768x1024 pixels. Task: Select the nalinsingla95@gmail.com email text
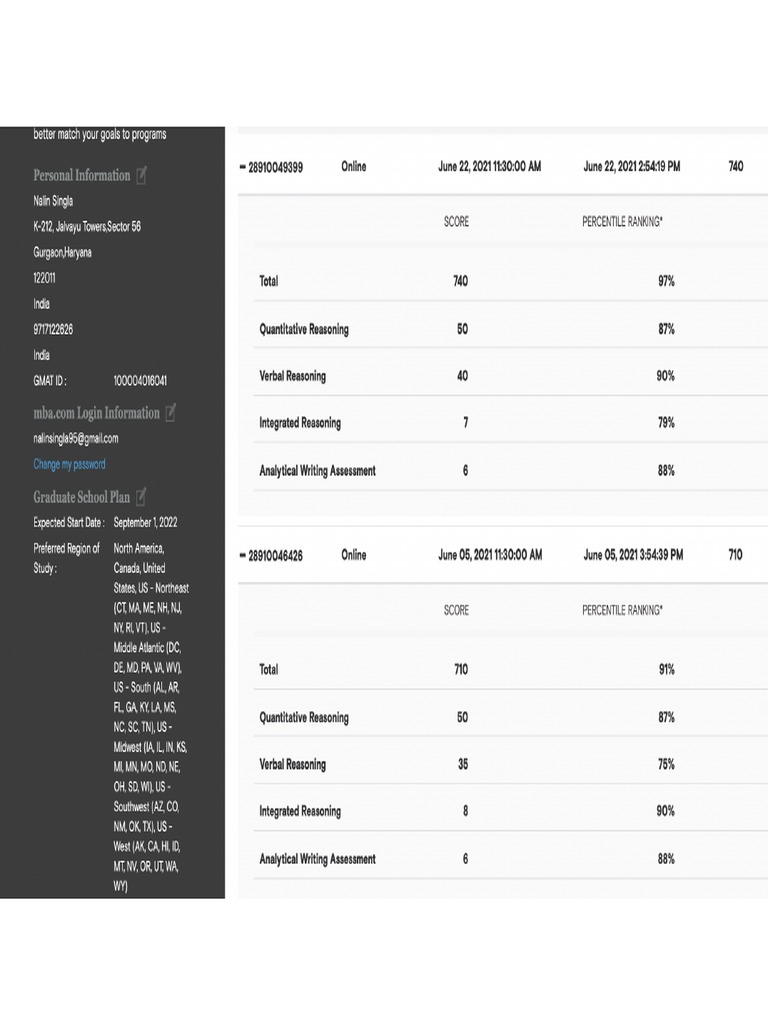click(76, 438)
